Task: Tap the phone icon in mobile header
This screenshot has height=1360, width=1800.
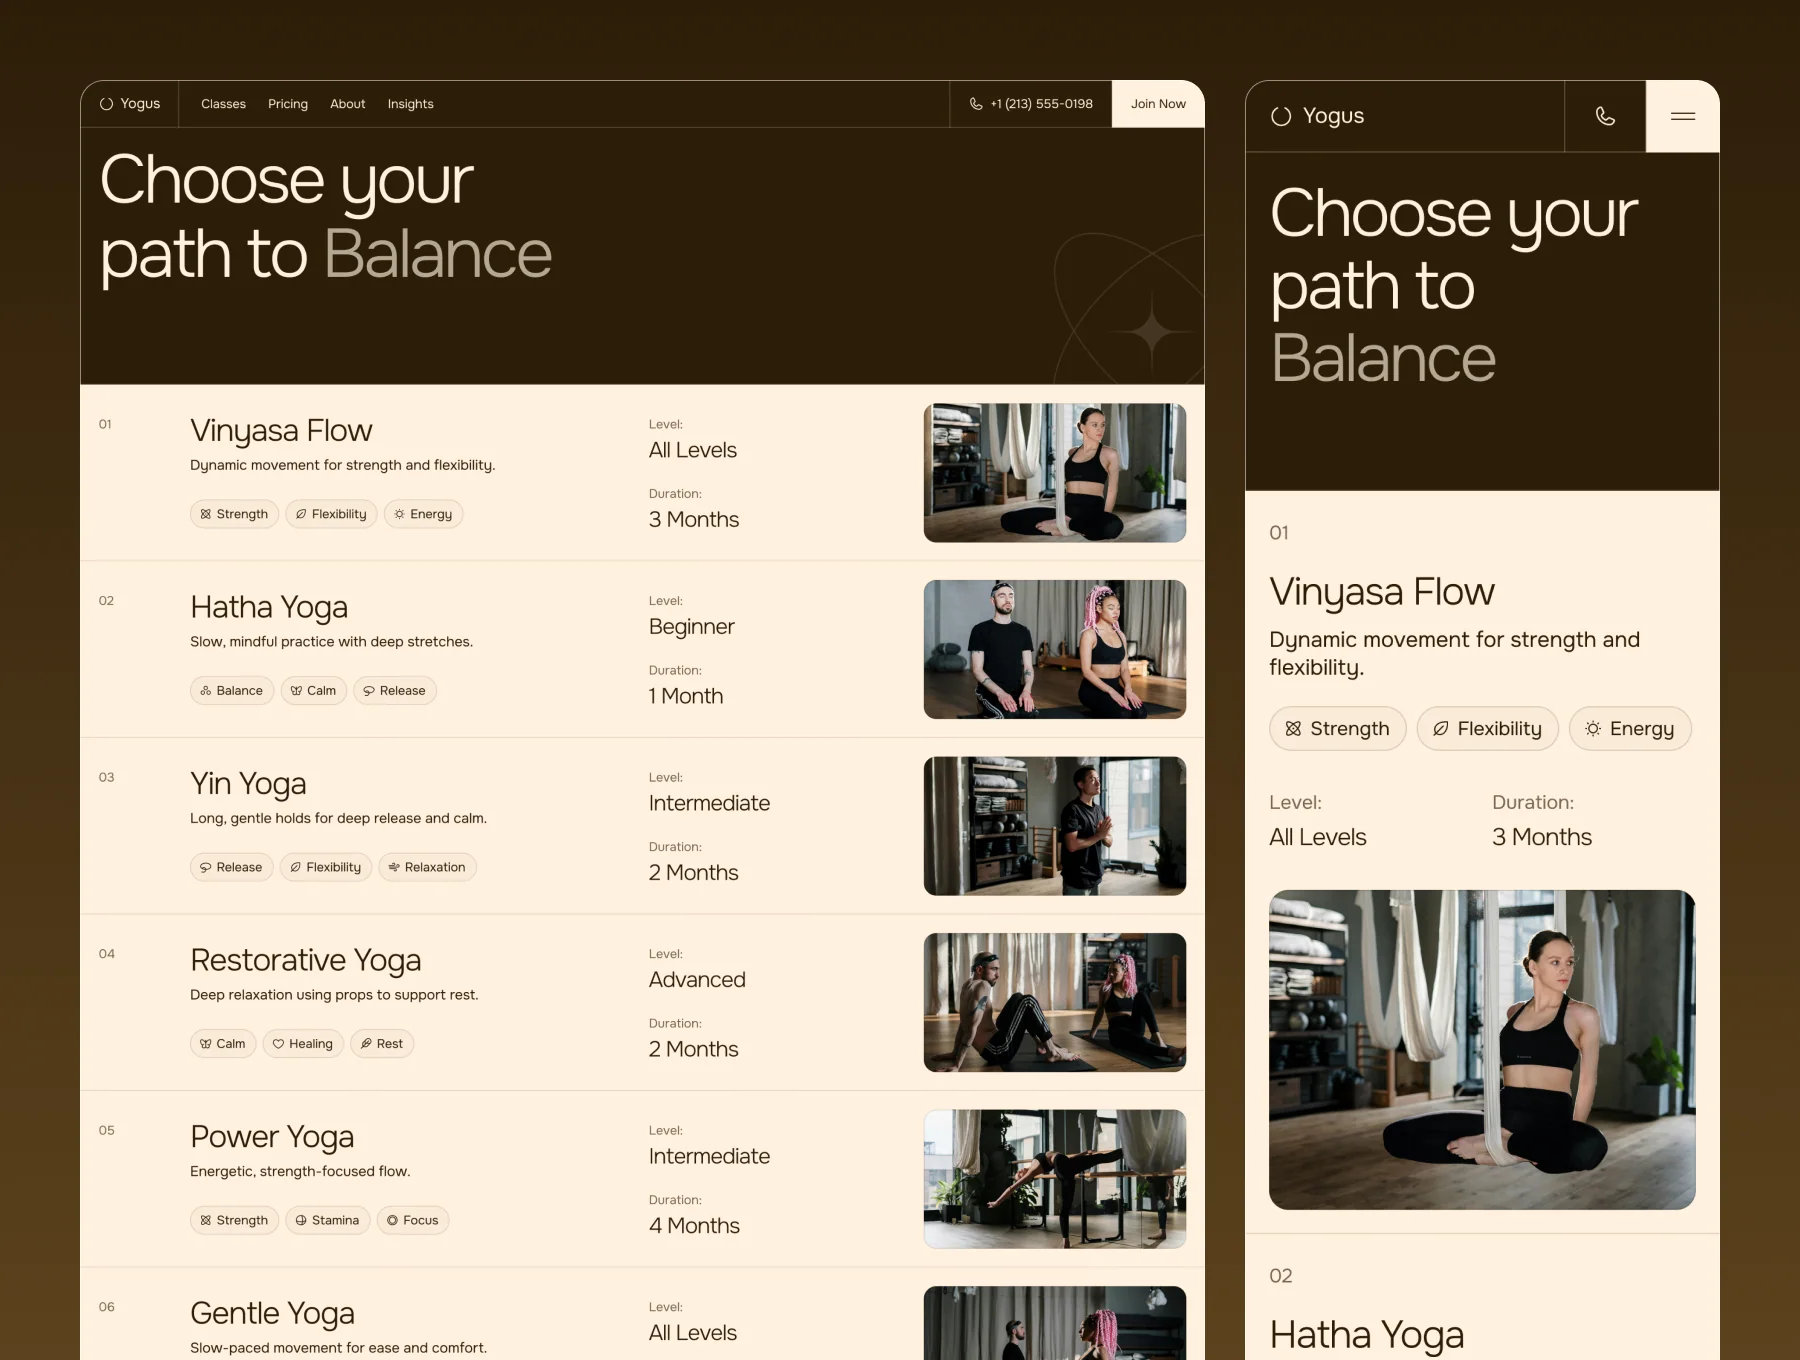Action: 1605,116
